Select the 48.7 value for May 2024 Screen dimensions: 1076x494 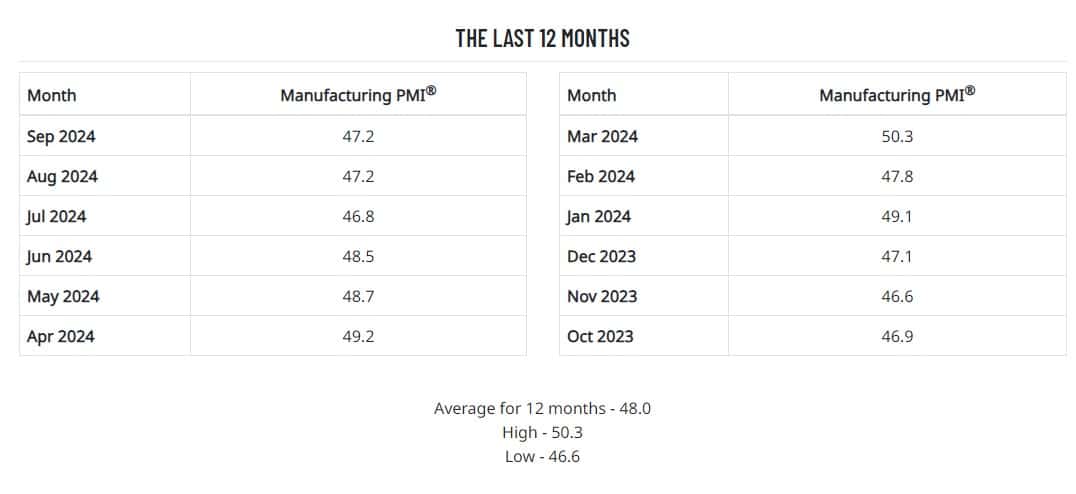358,296
